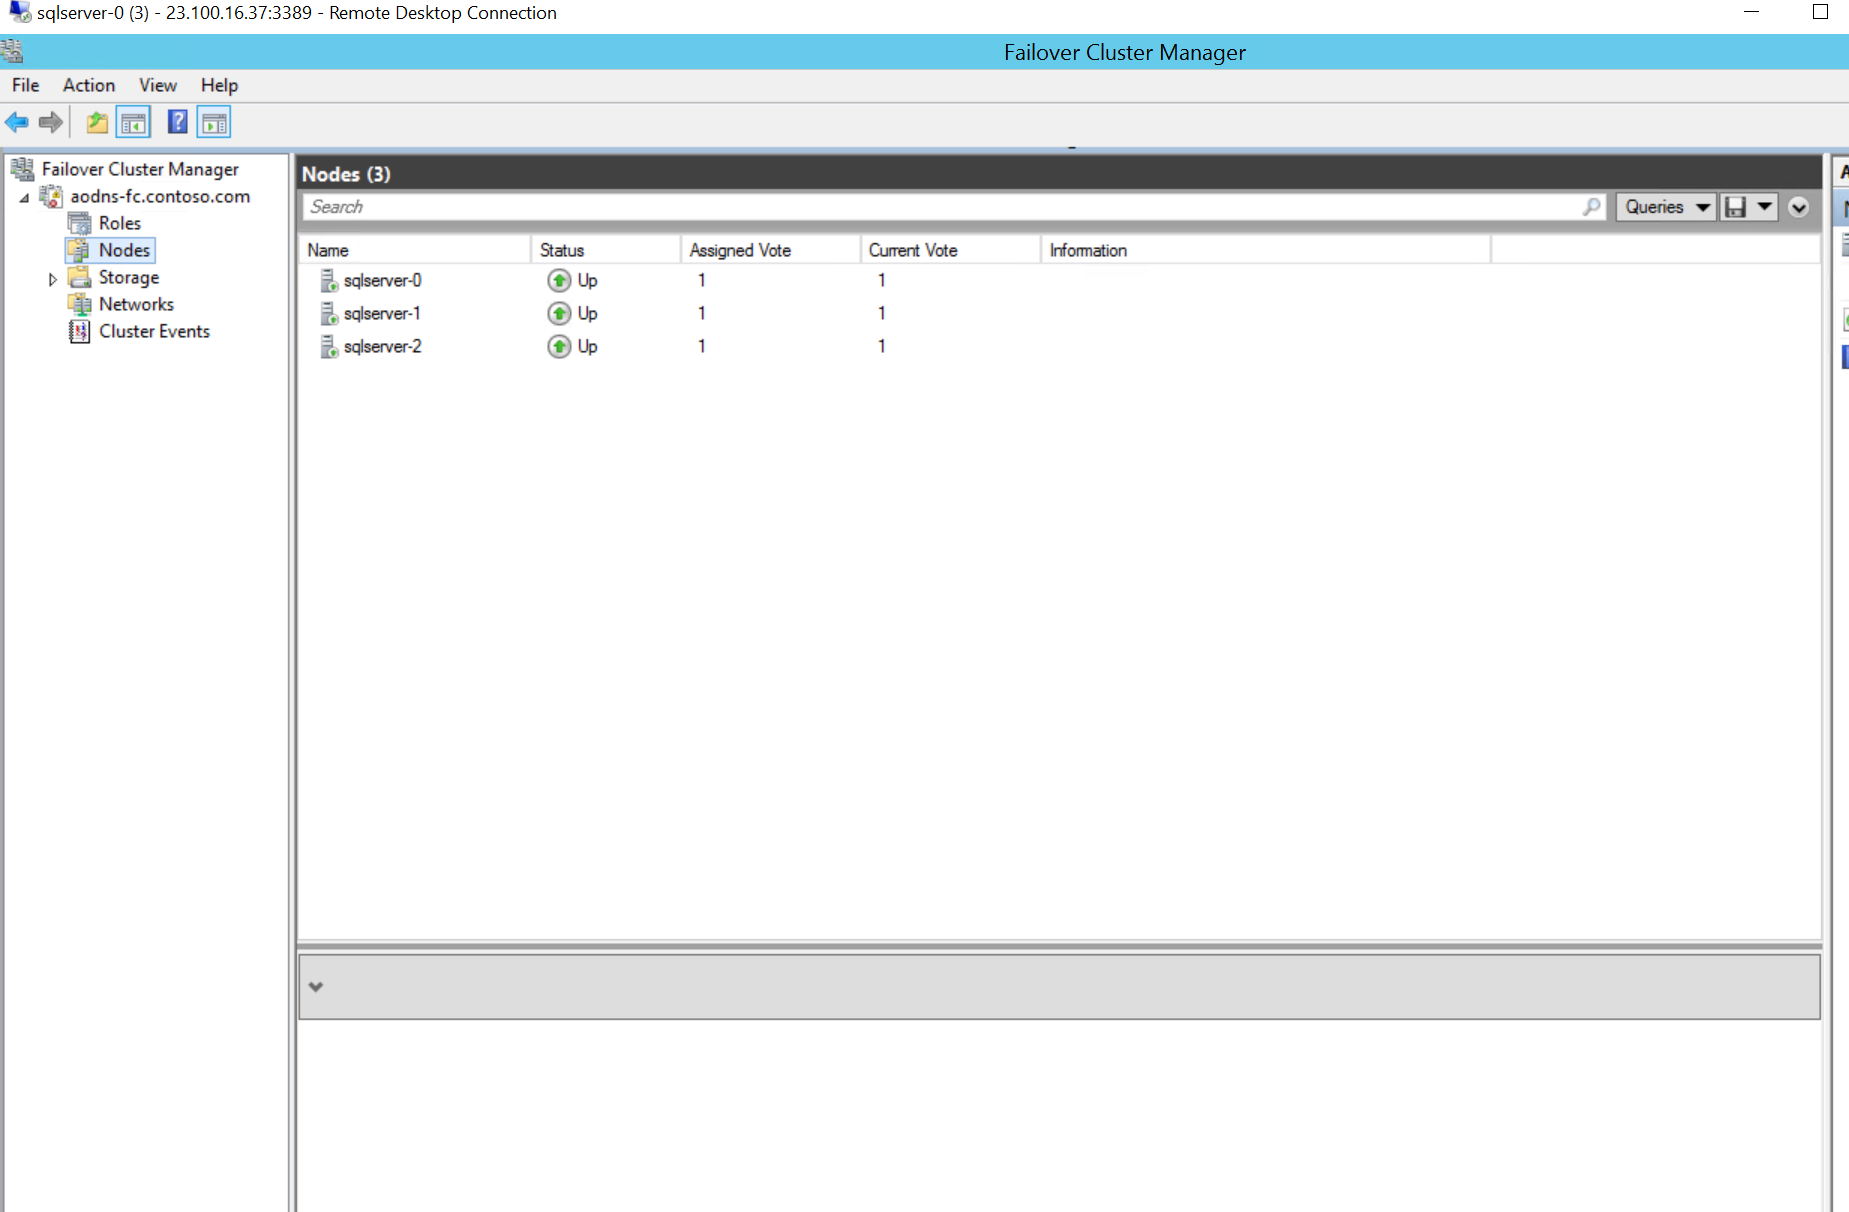Expand the search options chevron button
Image resolution: width=1849 pixels, height=1212 pixels.
pos(1798,207)
